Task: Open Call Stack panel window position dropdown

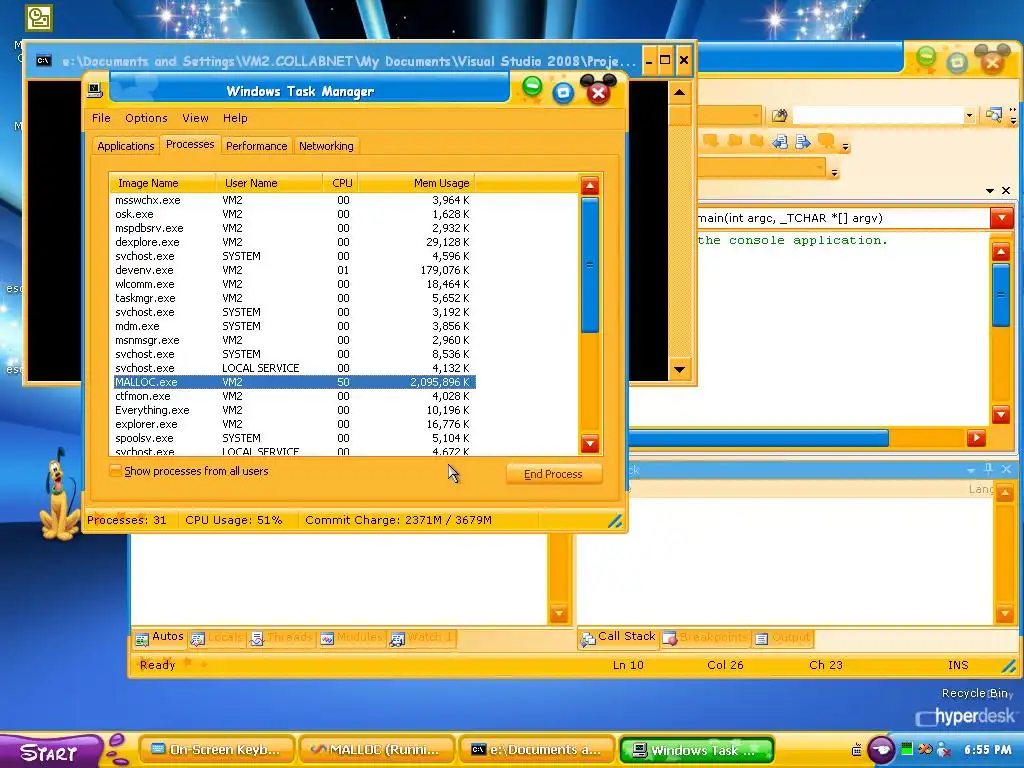Action: [x=971, y=470]
